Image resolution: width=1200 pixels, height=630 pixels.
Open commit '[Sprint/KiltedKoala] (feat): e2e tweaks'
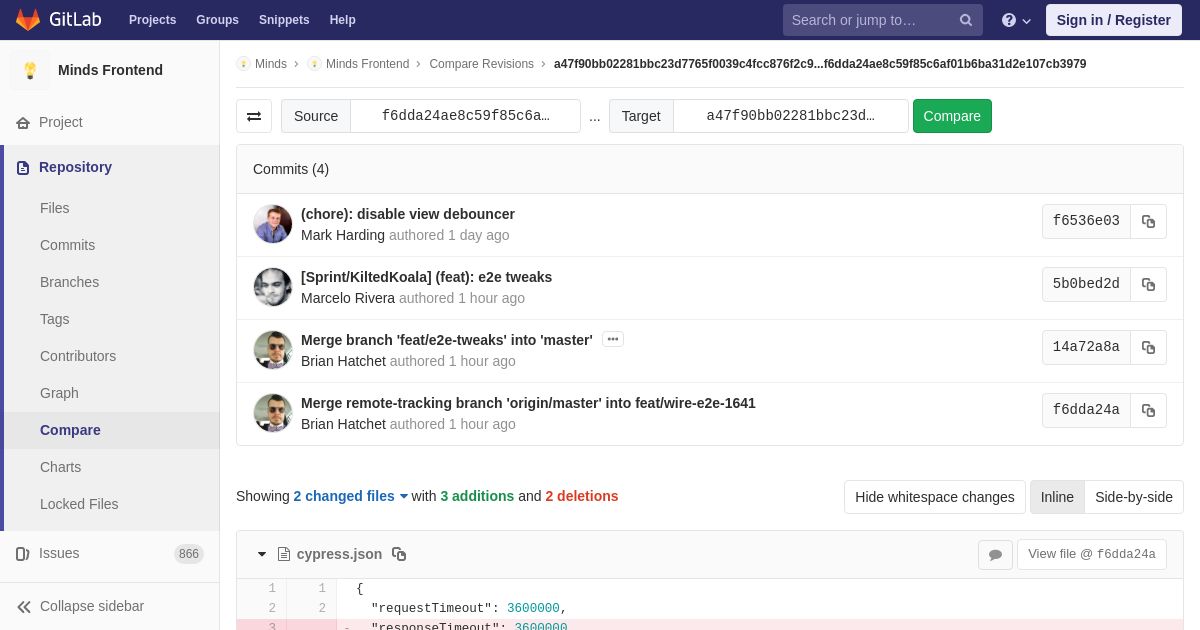(426, 277)
